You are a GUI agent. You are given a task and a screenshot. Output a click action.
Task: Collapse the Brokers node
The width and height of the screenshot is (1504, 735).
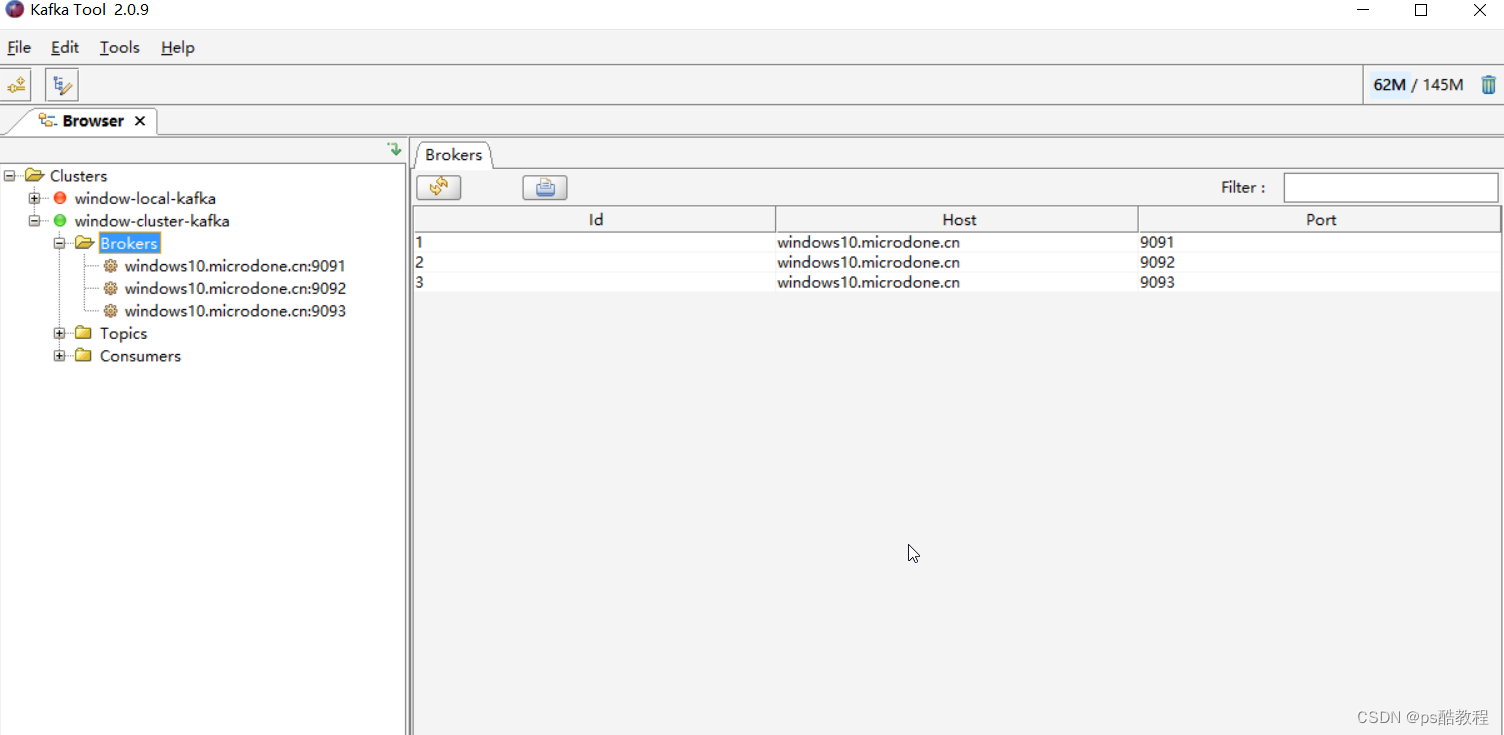click(60, 243)
